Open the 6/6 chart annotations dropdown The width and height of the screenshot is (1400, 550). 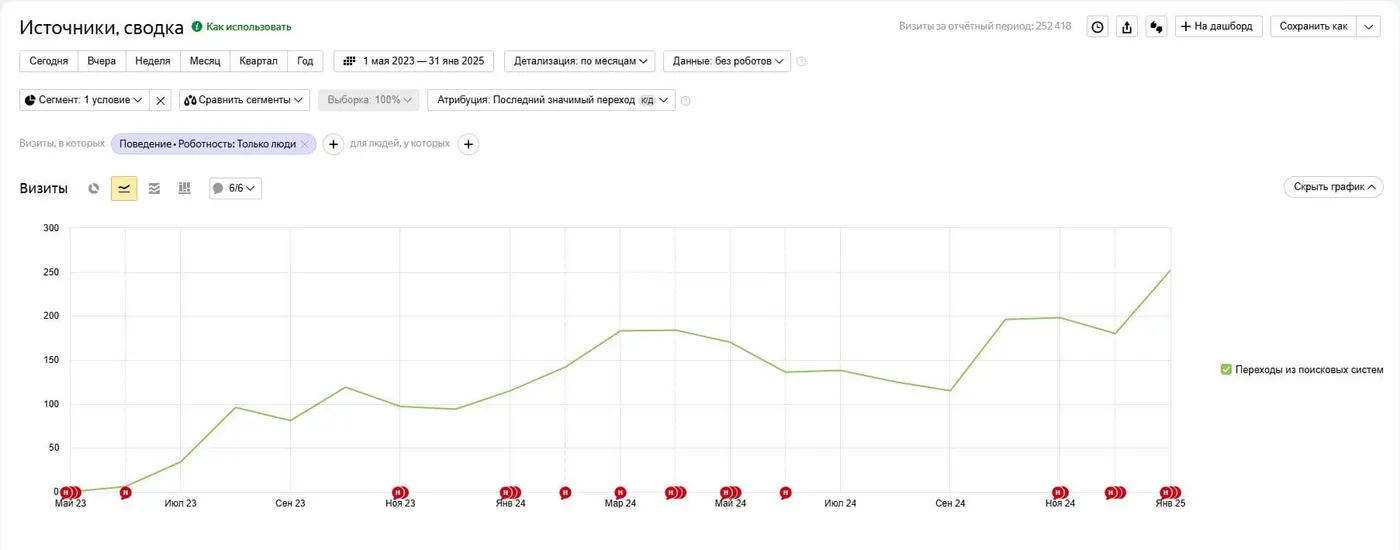point(235,188)
